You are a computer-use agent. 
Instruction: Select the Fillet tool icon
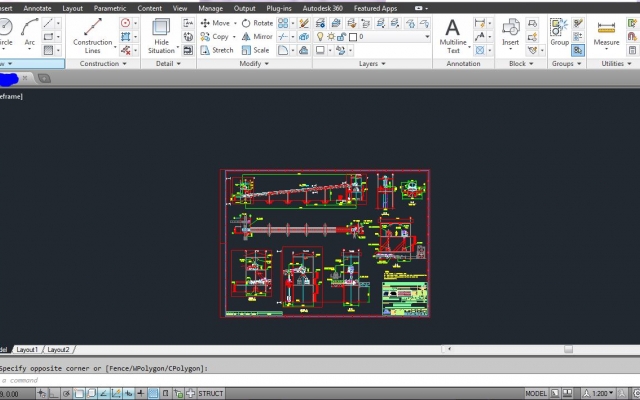[282, 50]
